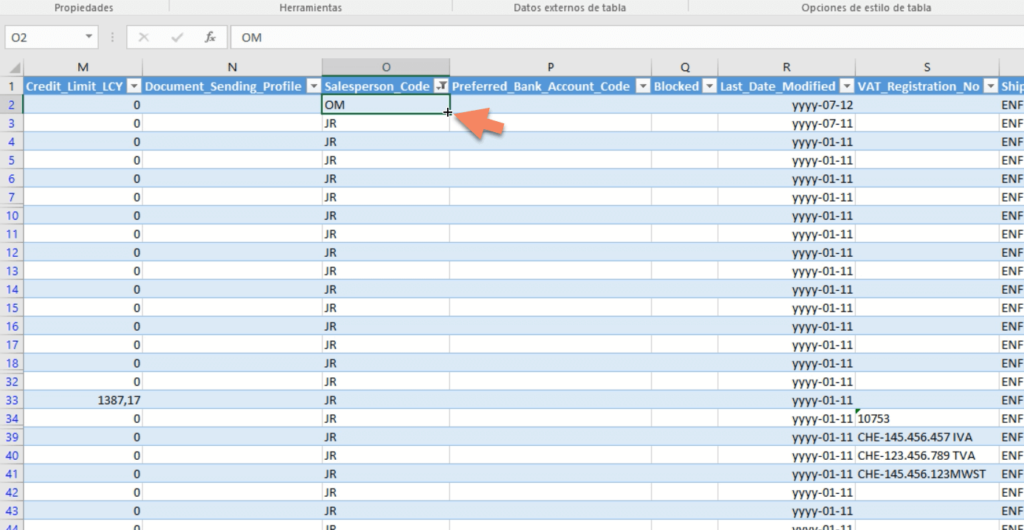Screen dimensions: 1024x530
Task: Open active filter on Salesperson_Code column
Action: pos(440,87)
